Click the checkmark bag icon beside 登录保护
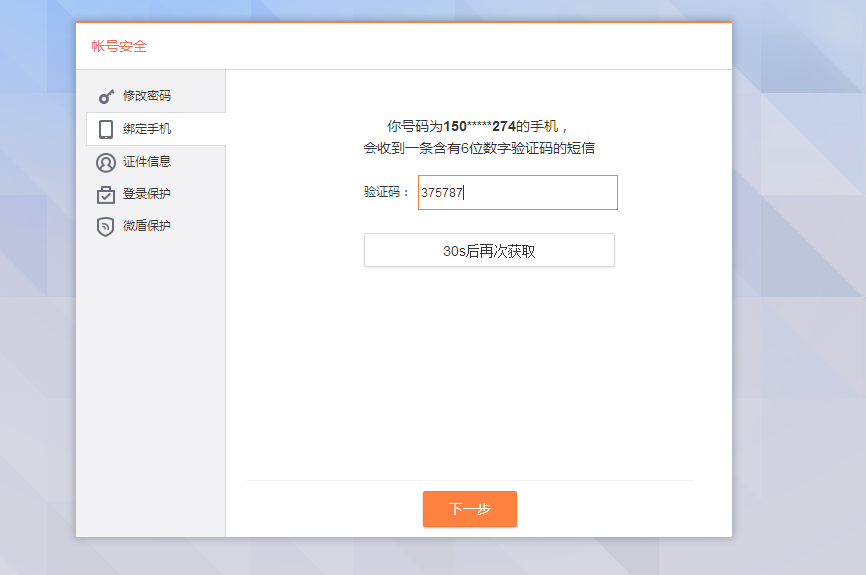This screenshot has height=575, width=866. click(105, 194)
